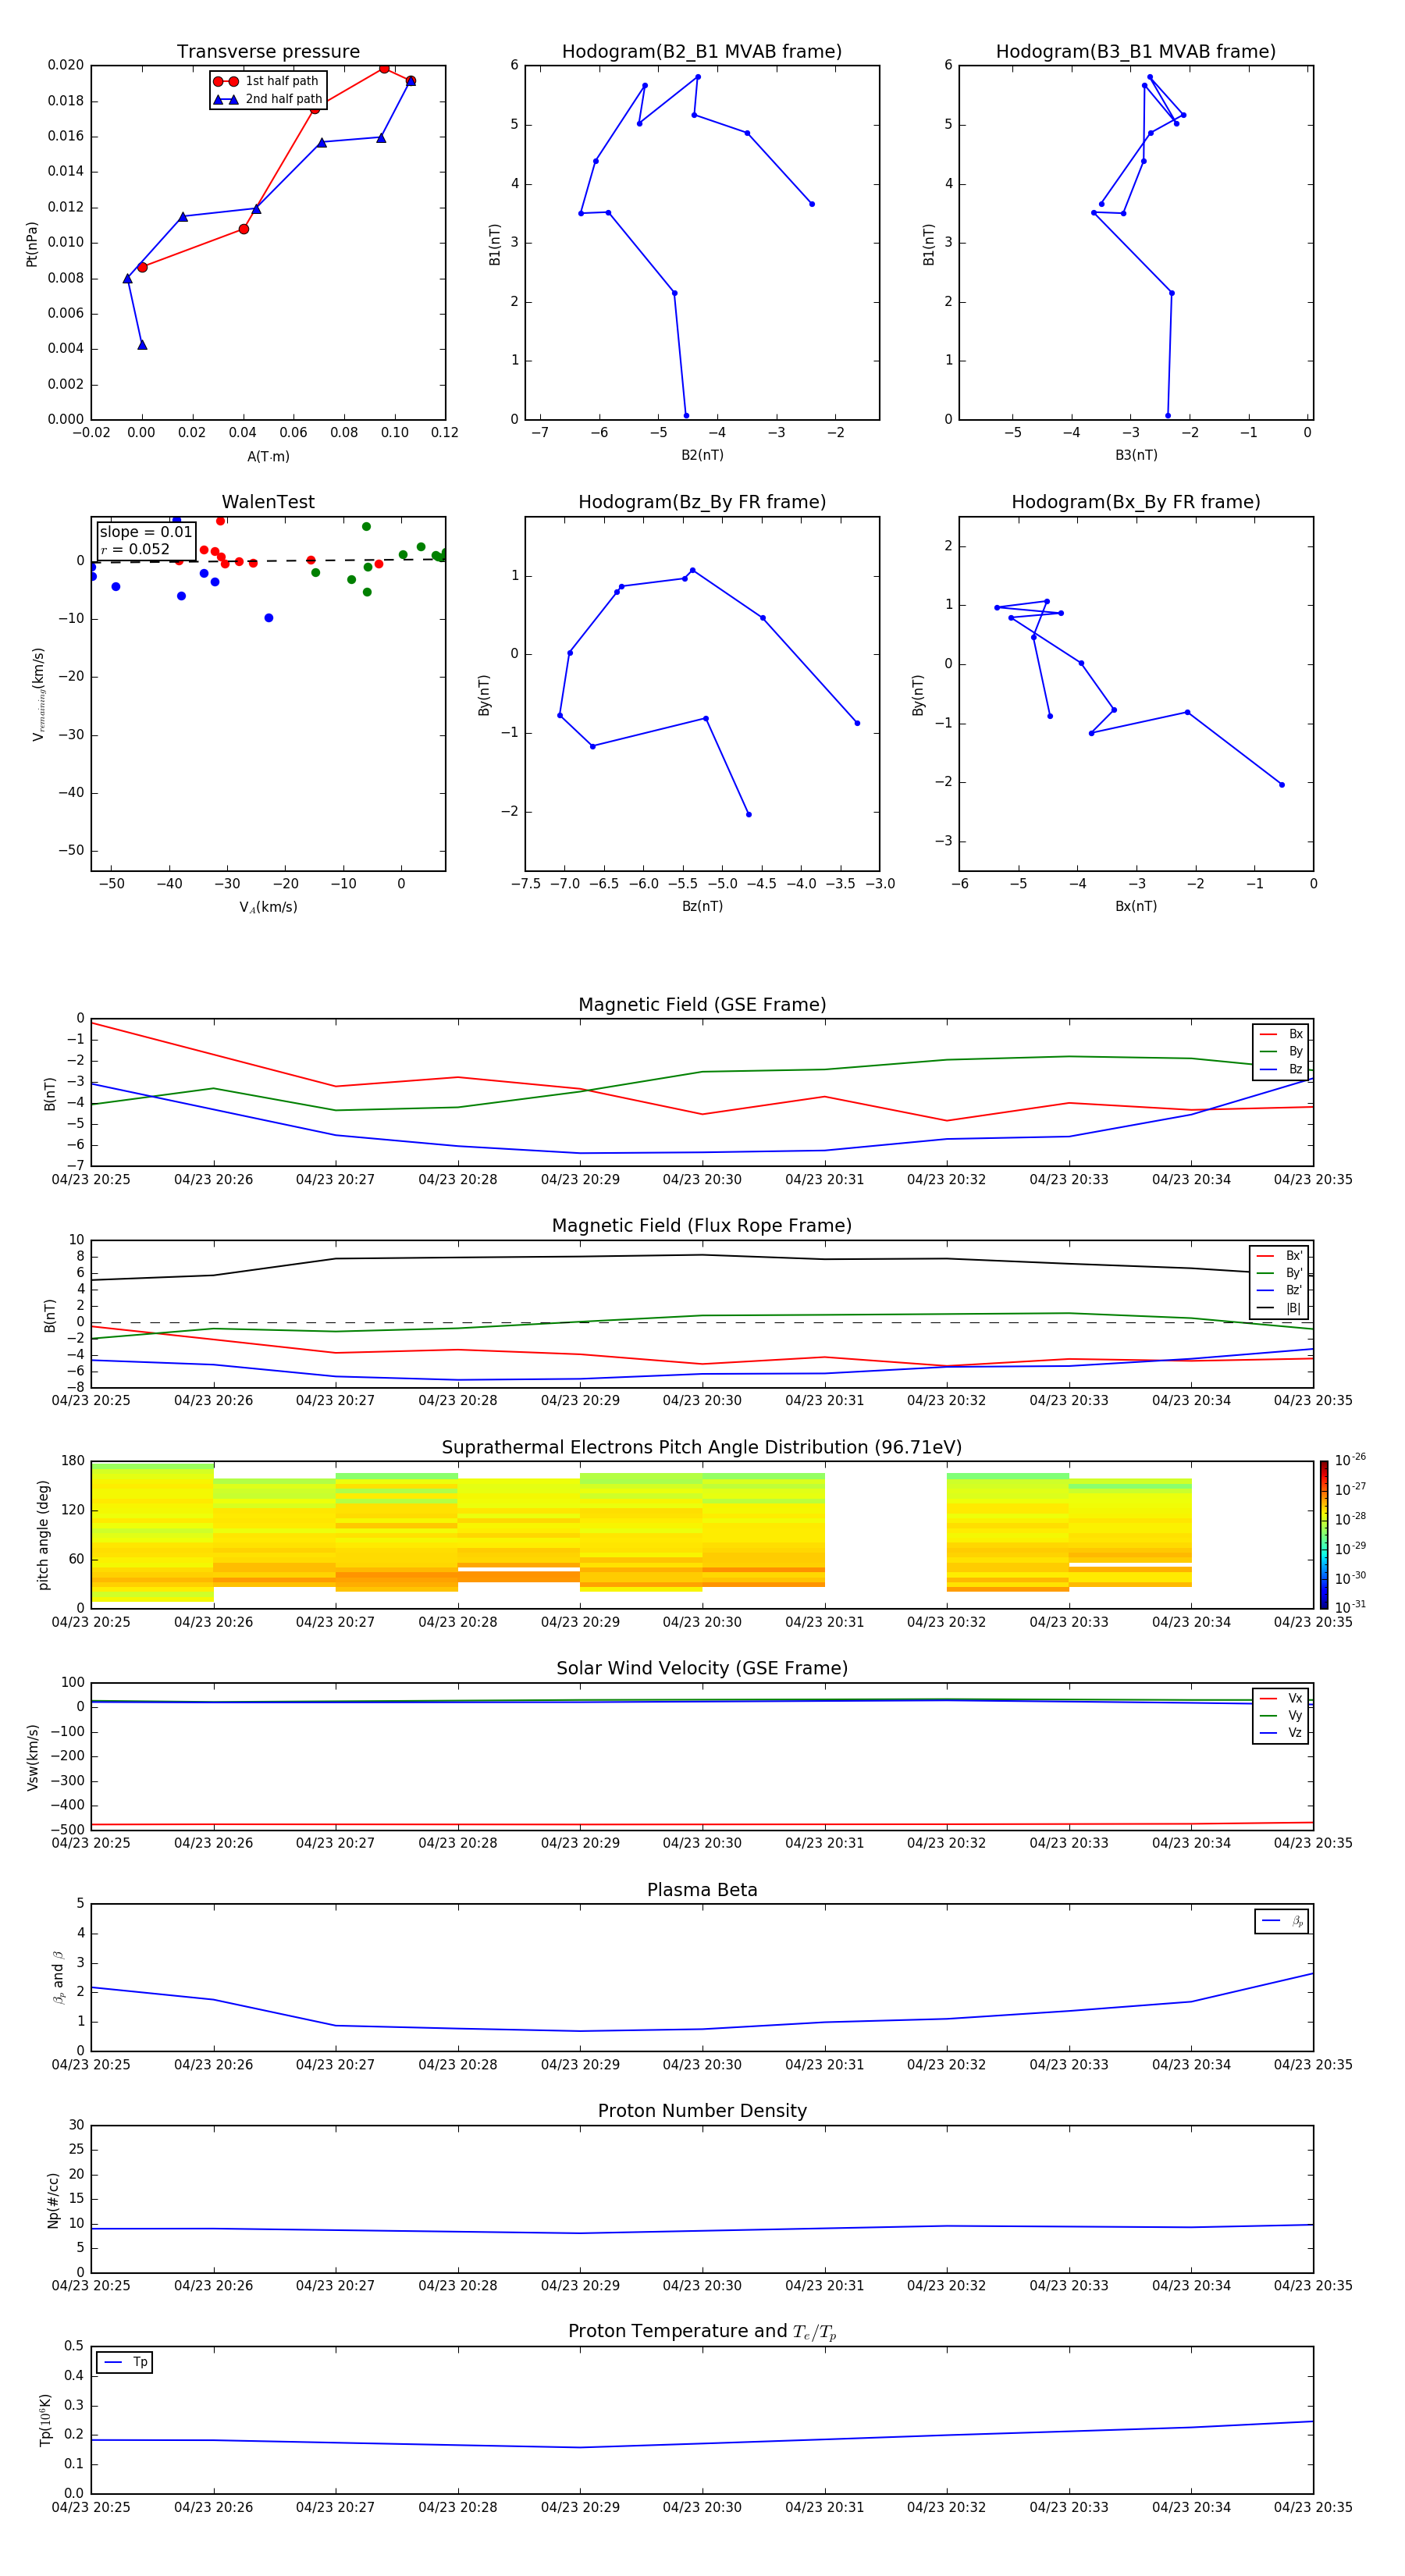Select the "Bz(nT)" x-axis label

point(702,906)
